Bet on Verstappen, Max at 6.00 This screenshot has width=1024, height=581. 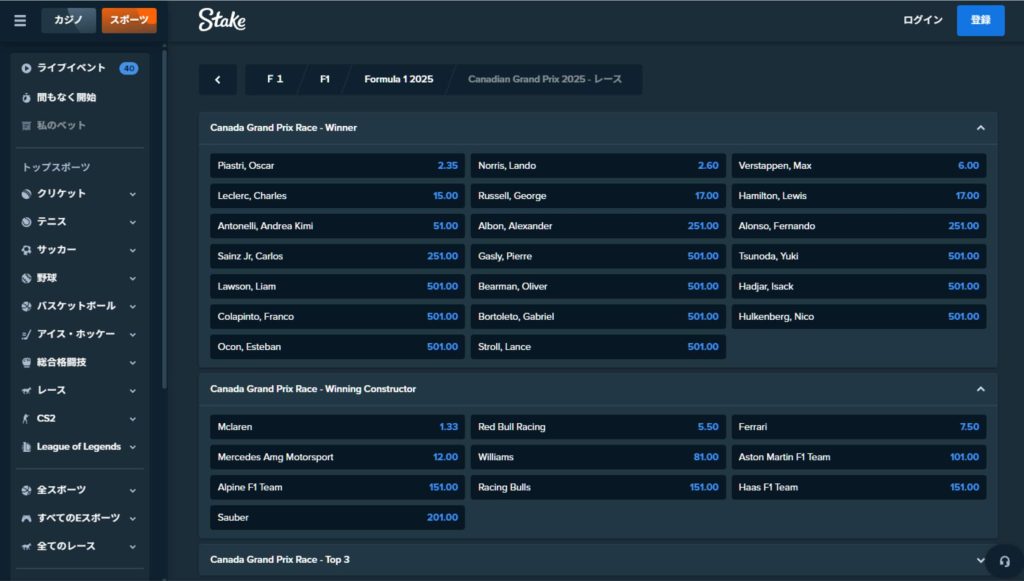click(859, 166)
